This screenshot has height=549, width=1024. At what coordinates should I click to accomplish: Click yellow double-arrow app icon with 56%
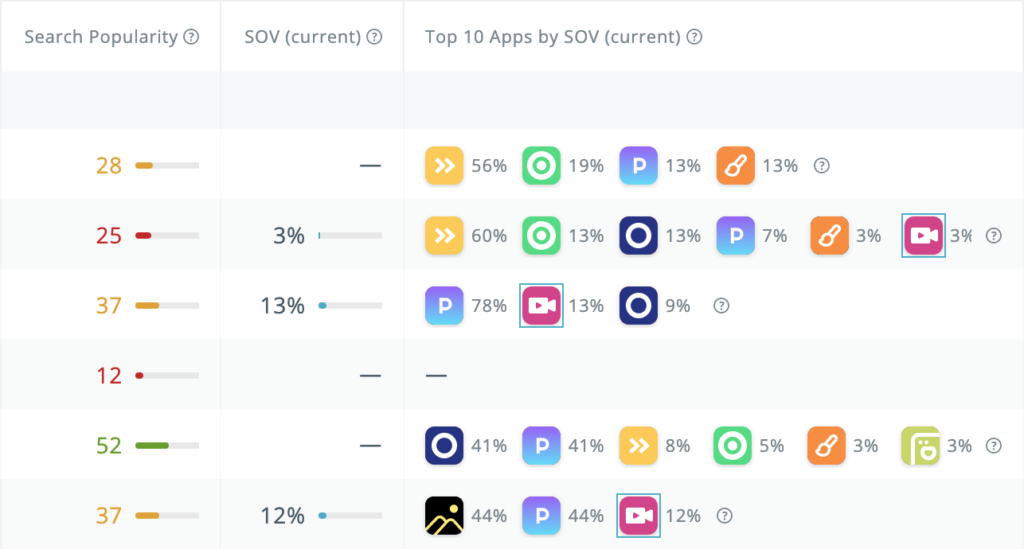click(x=444, y=166)
